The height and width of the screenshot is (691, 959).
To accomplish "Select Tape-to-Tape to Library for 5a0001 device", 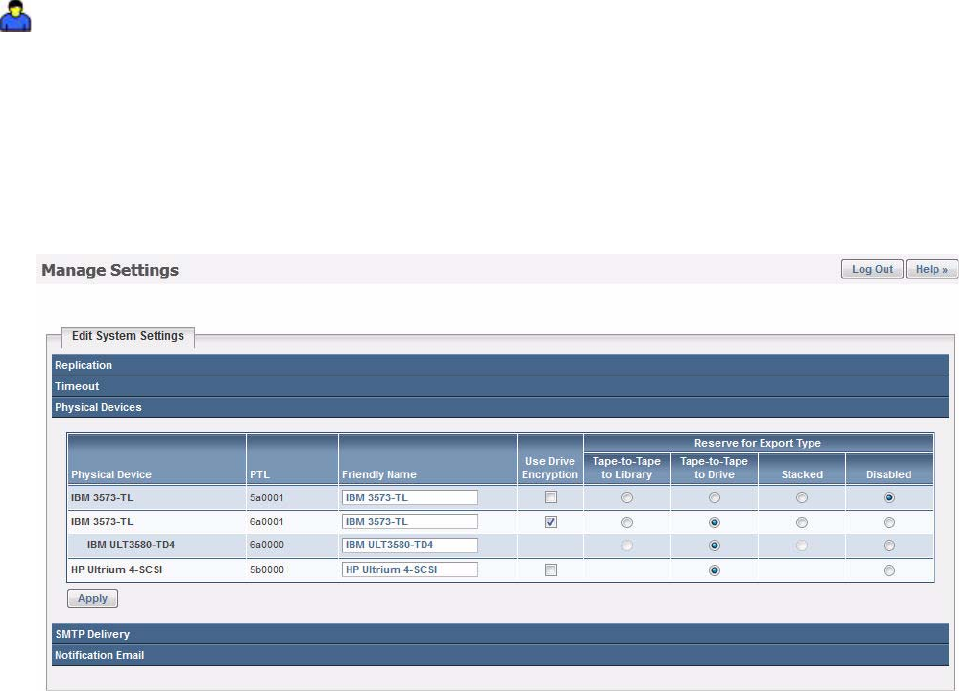I will [627, 498].
